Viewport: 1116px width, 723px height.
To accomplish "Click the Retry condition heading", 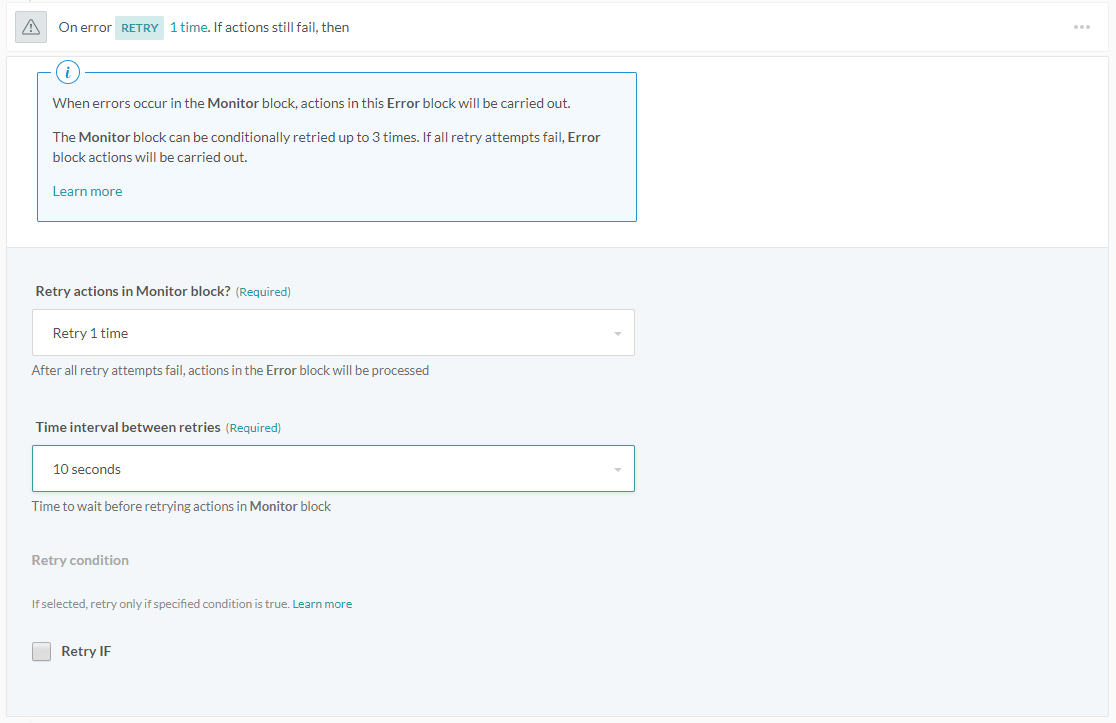I will 80,560.
